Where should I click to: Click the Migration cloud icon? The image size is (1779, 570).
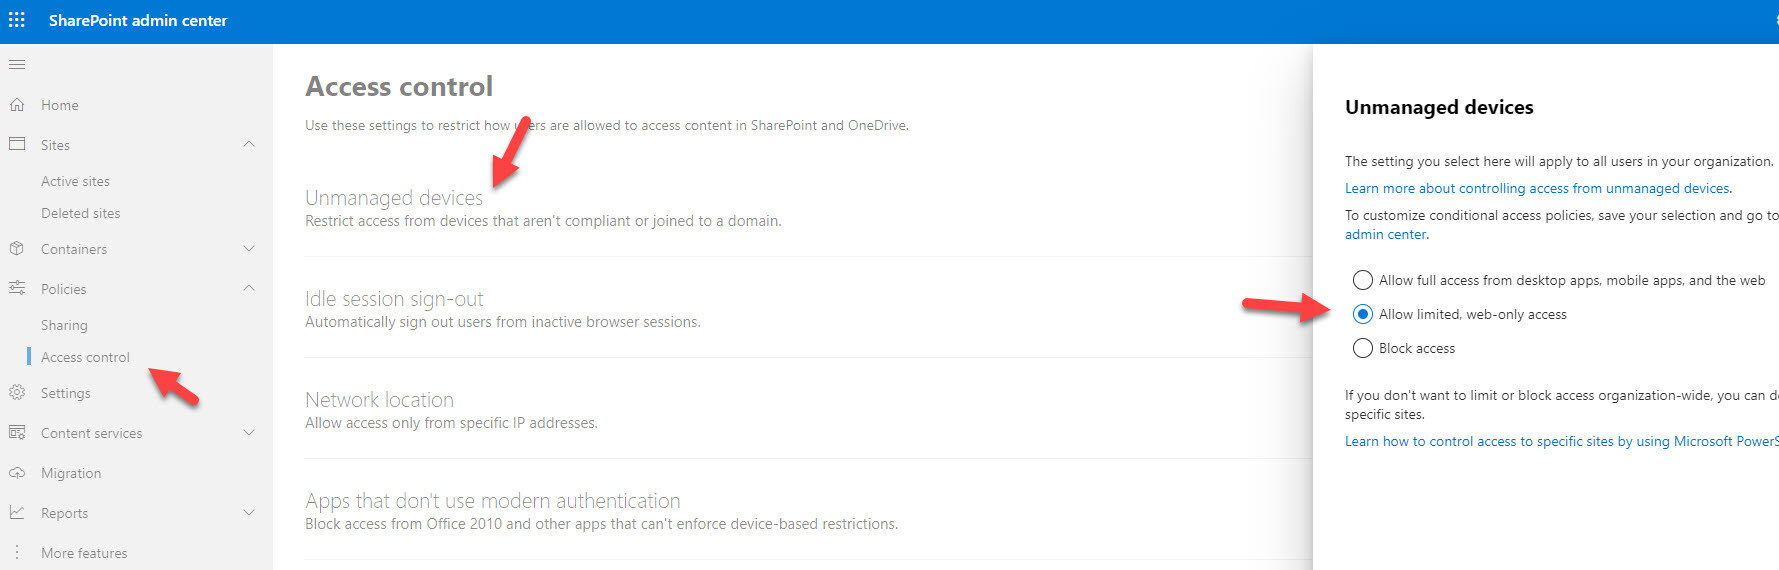tap(17, 473)
